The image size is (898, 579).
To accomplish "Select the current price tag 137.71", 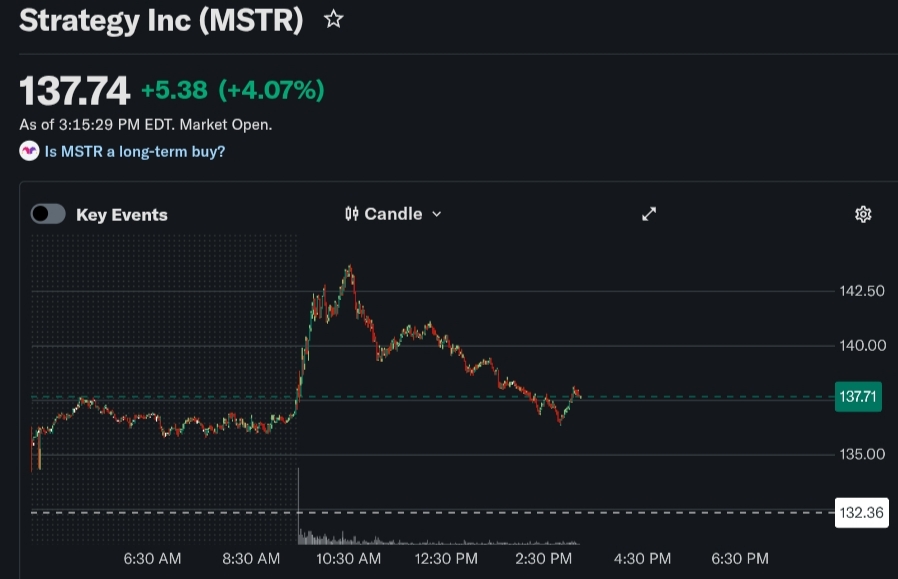I will (x=857, y=397).
